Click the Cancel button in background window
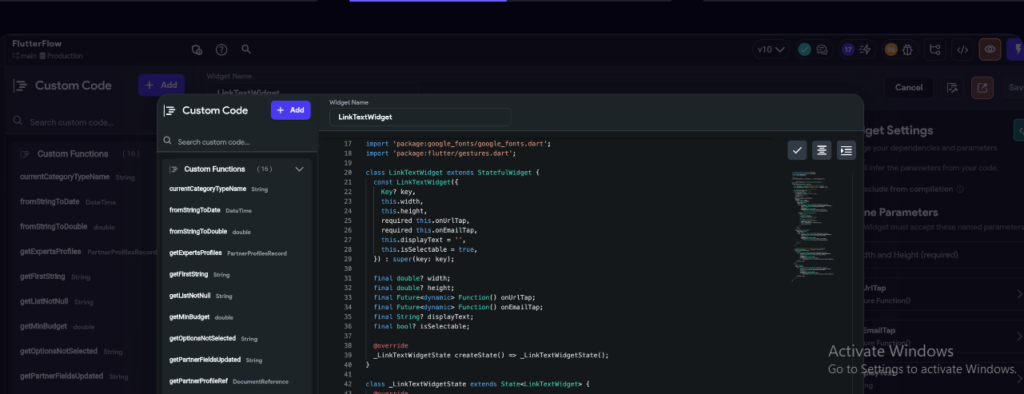1024x394 pixels. click(x=908, y=88)
